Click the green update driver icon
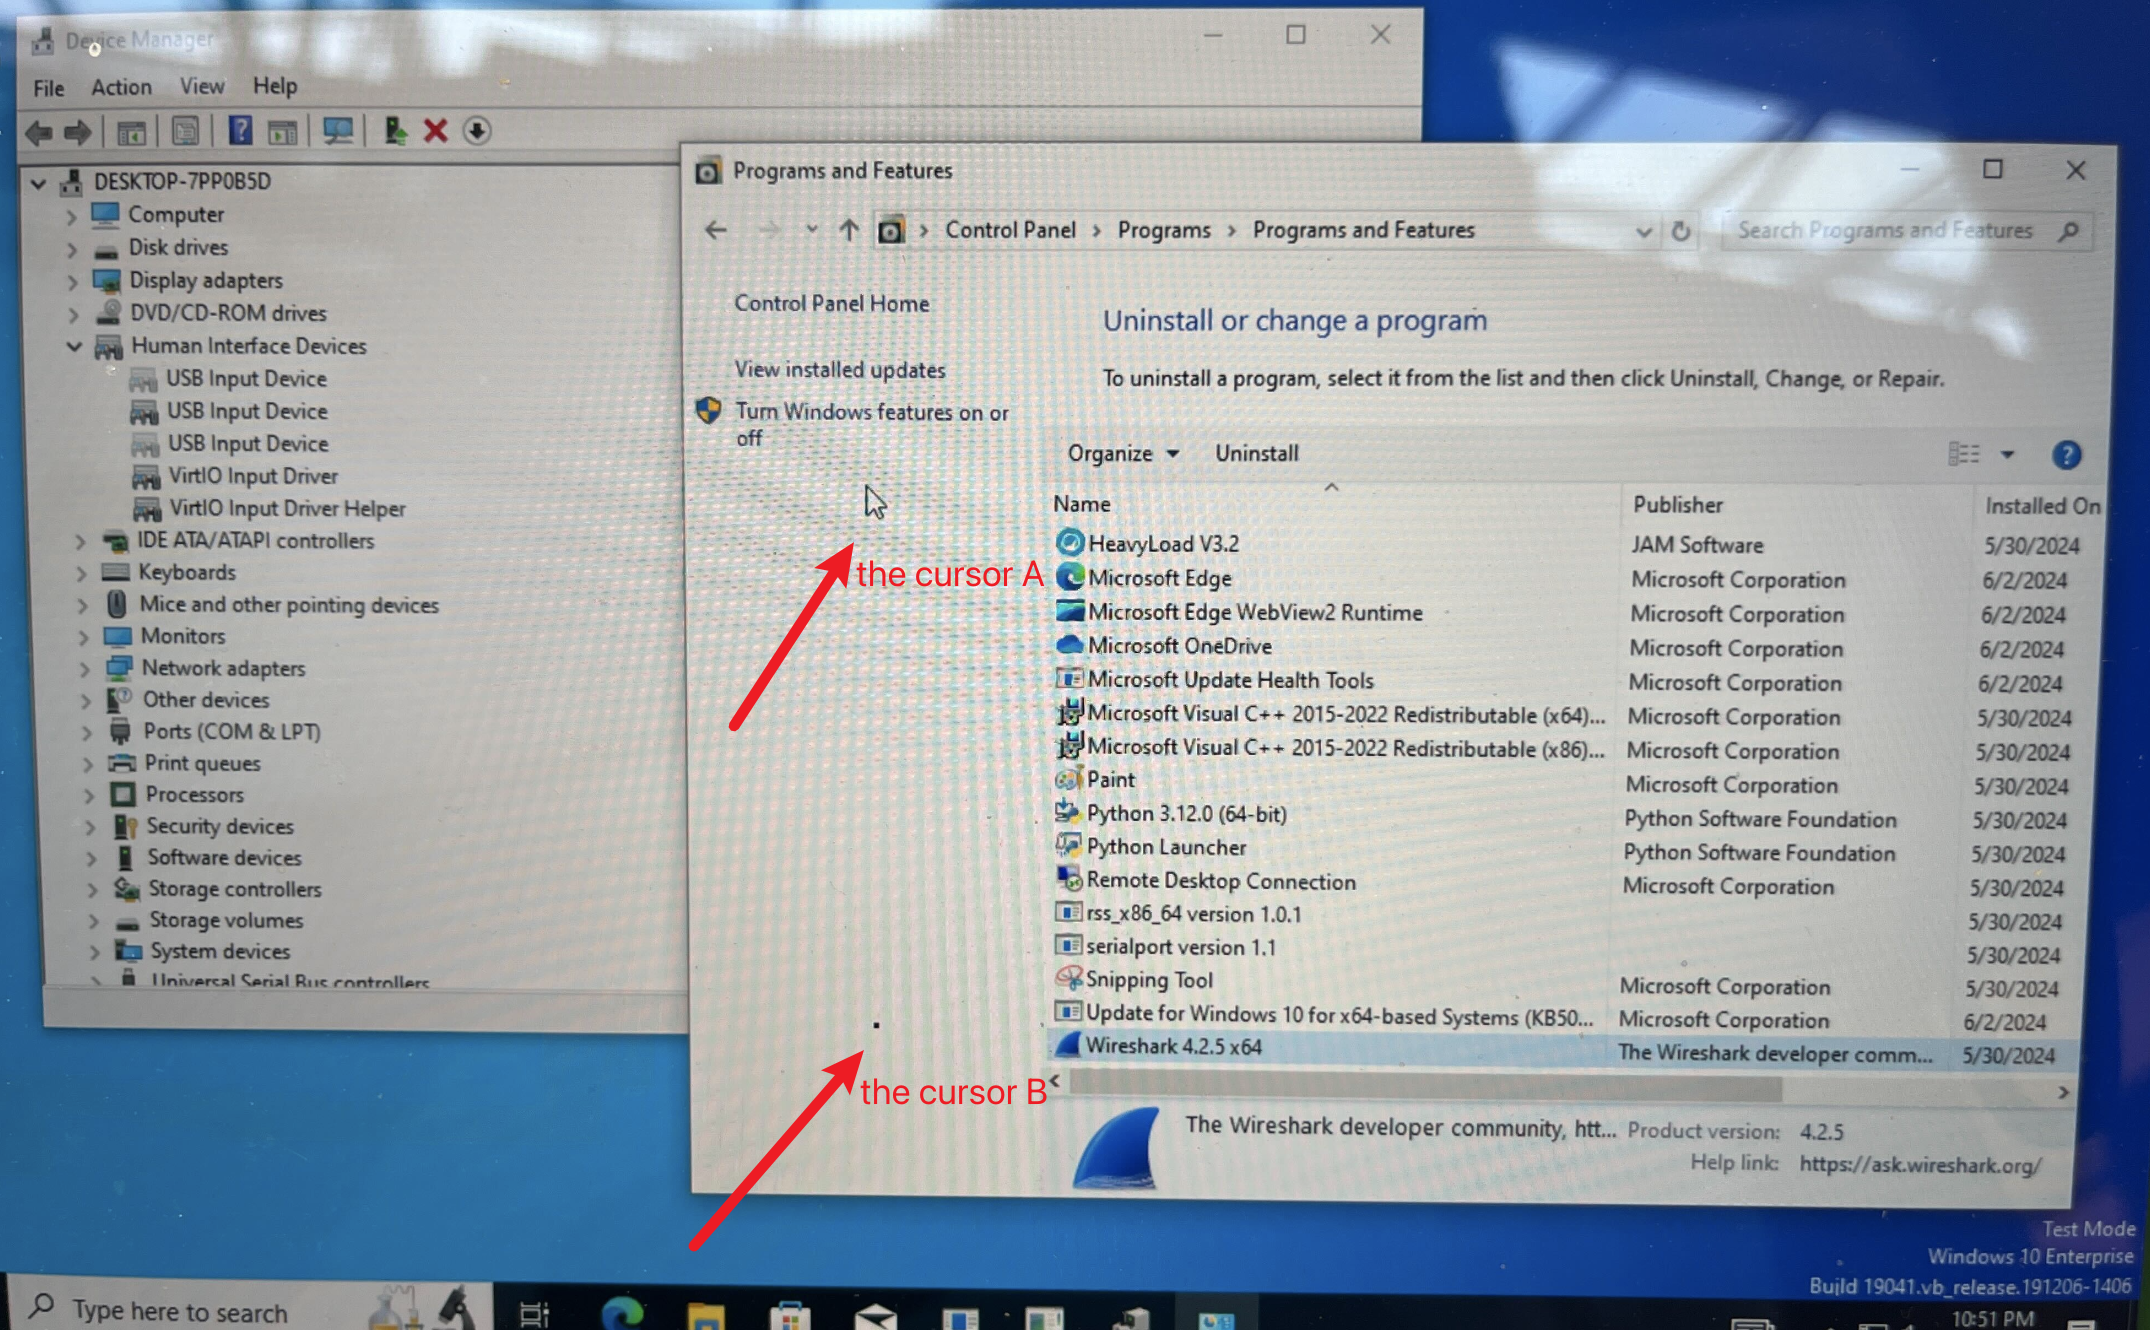Screen dimensions: 2150x1330 [x=395, y=131]
